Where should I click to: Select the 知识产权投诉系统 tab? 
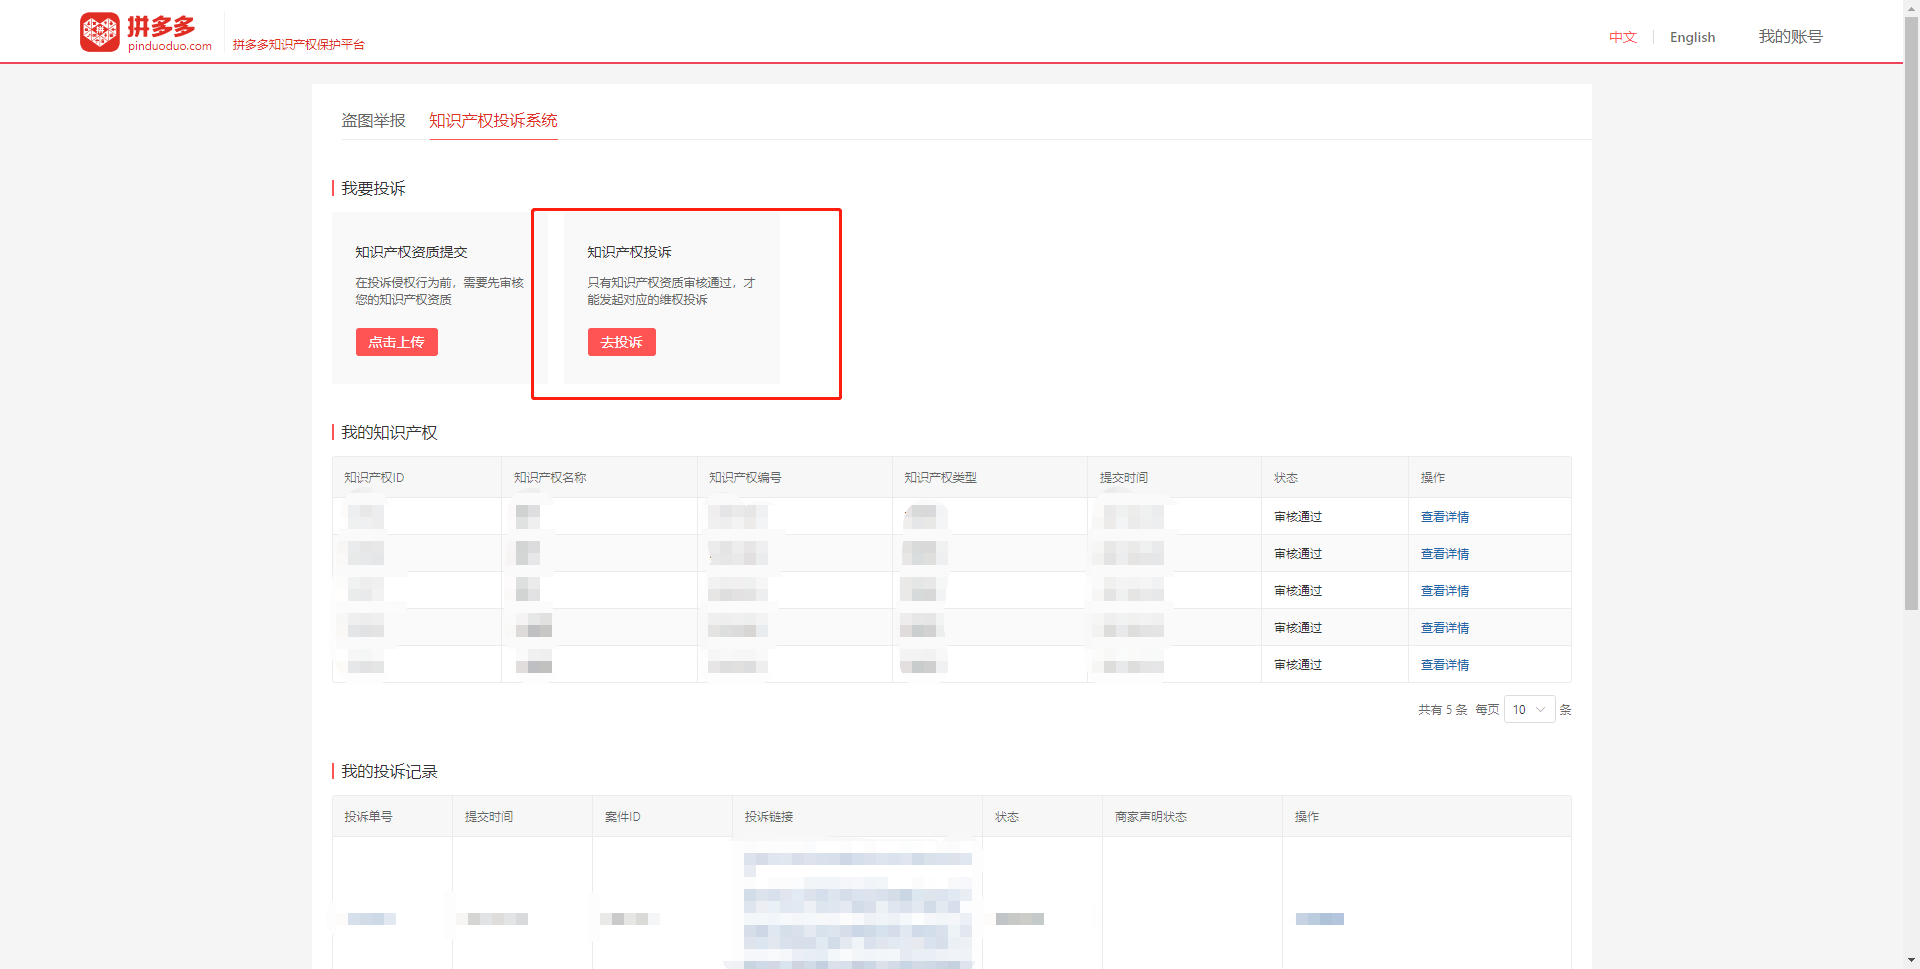pyautogui.click(x=493, y=120)
